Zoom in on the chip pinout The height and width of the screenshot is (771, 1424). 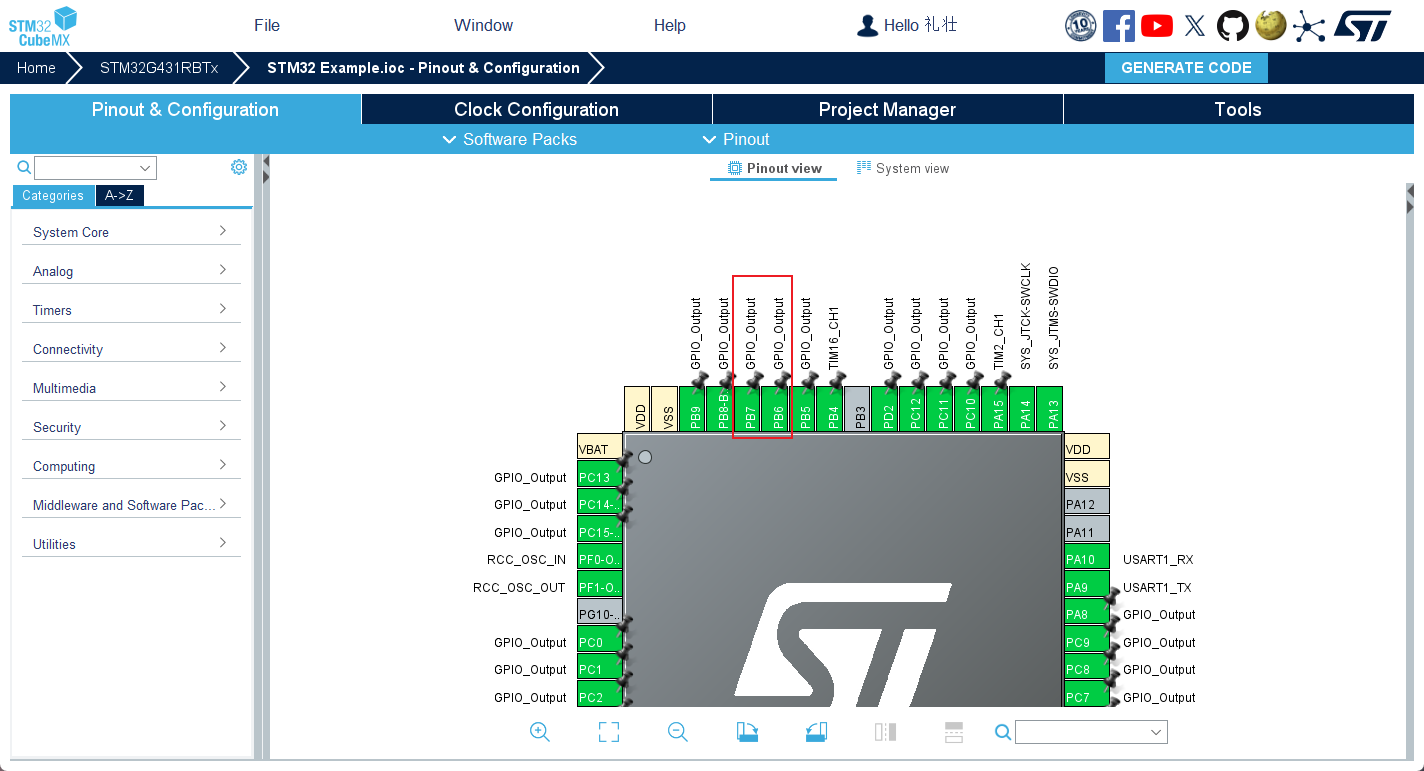540,732
